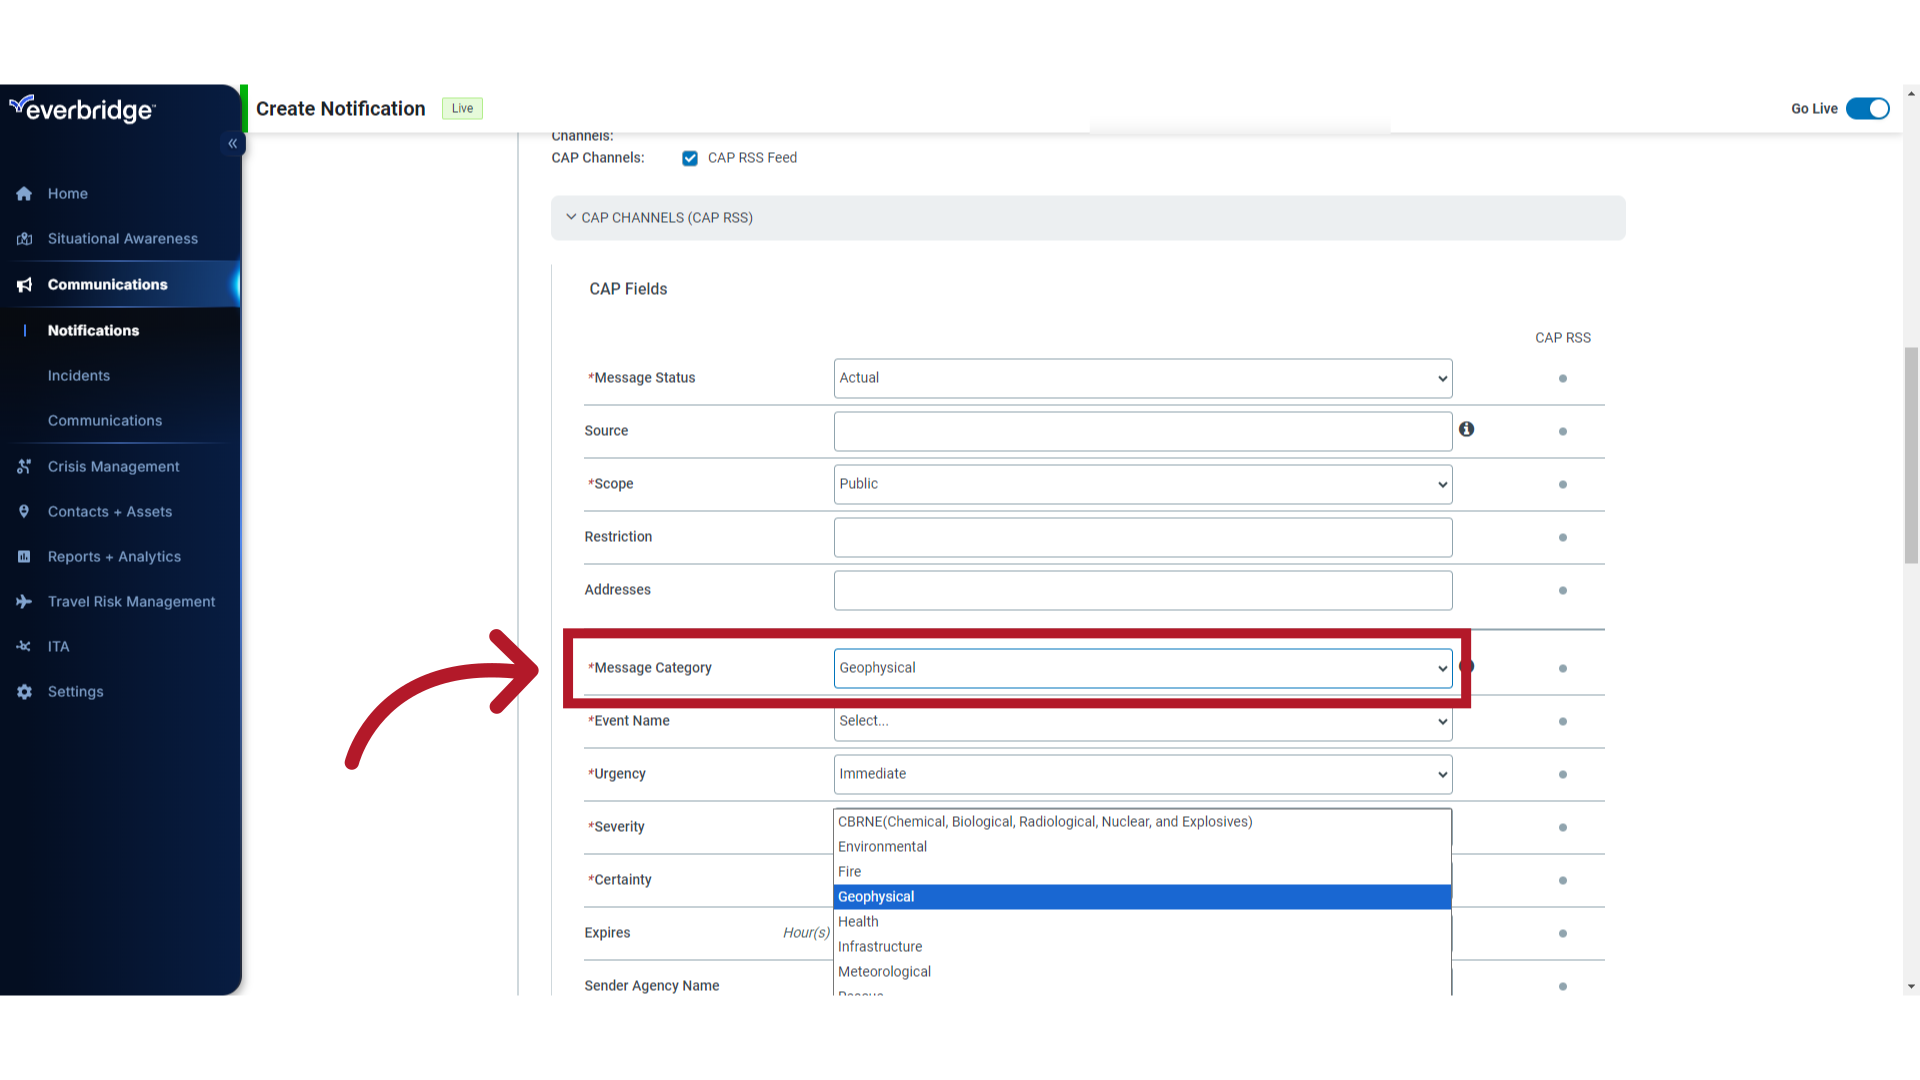
Task: Click the Live status badge
Action: [x=462, y=109]
